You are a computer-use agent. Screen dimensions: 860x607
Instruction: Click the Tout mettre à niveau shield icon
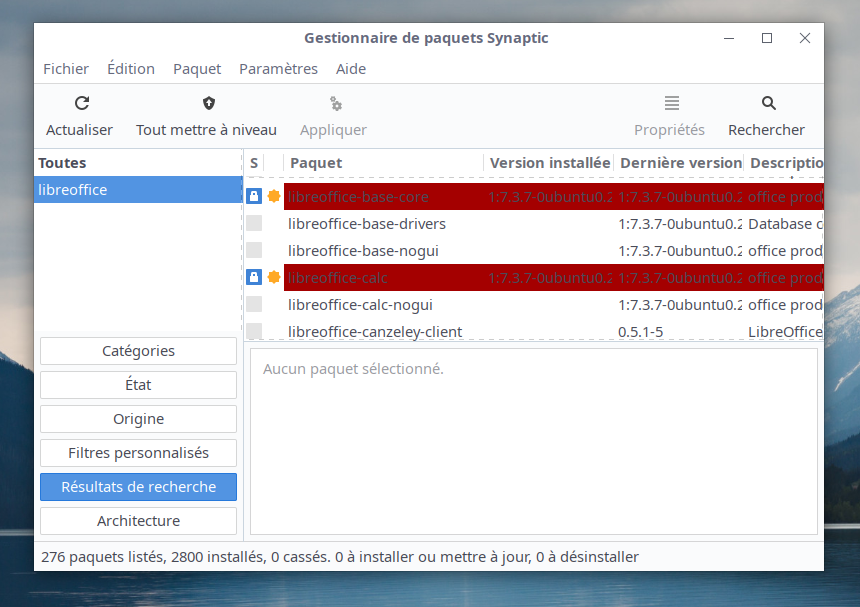[208, 103]
